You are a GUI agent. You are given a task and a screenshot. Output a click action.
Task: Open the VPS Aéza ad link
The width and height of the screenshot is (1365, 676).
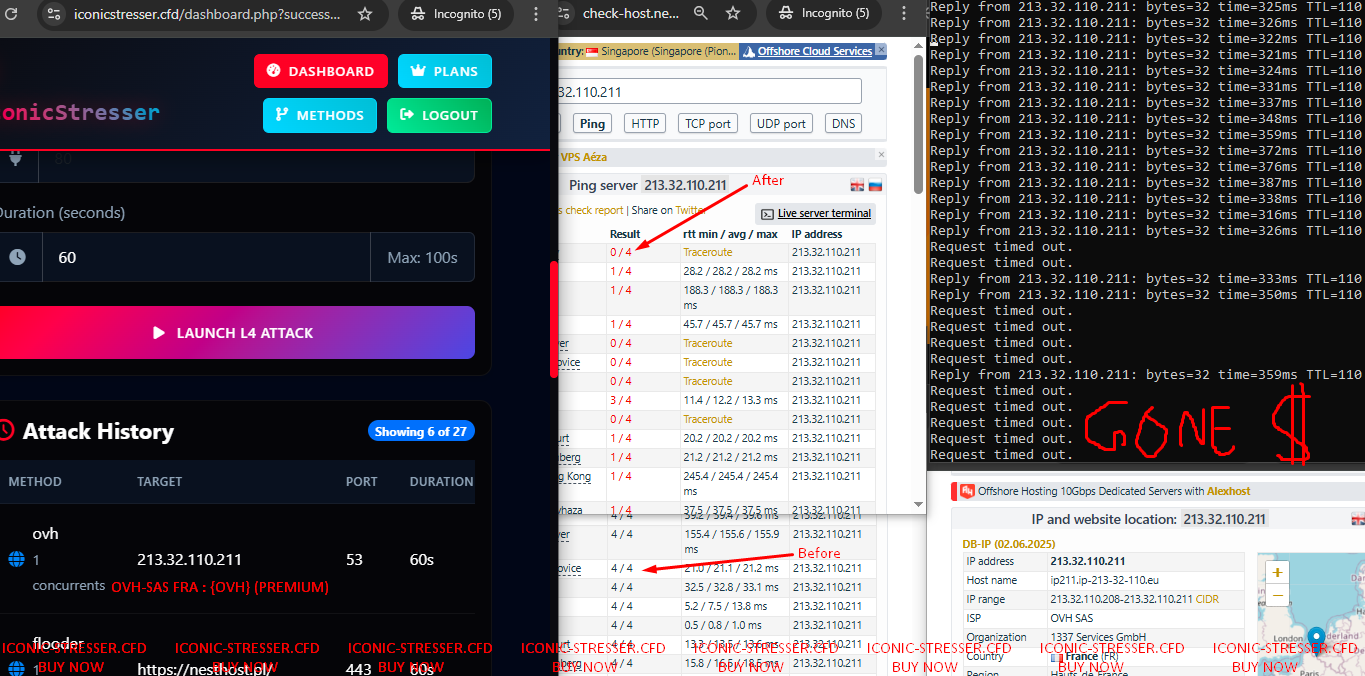pyautogui.click(x=583, y=157)
